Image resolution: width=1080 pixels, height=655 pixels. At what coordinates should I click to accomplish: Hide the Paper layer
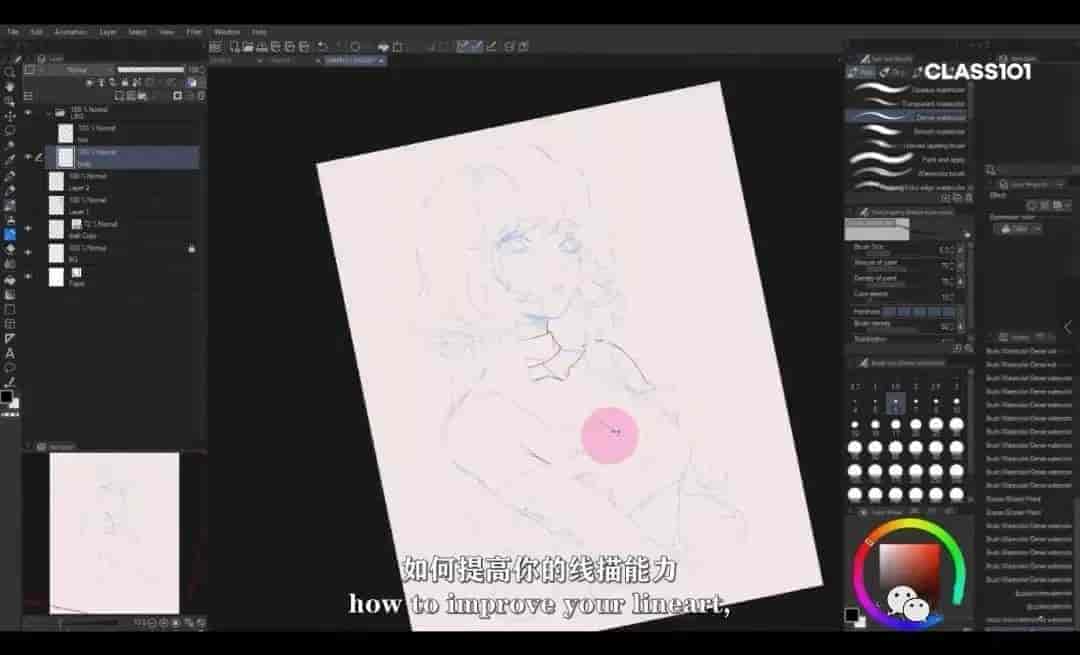click(28, 276)
